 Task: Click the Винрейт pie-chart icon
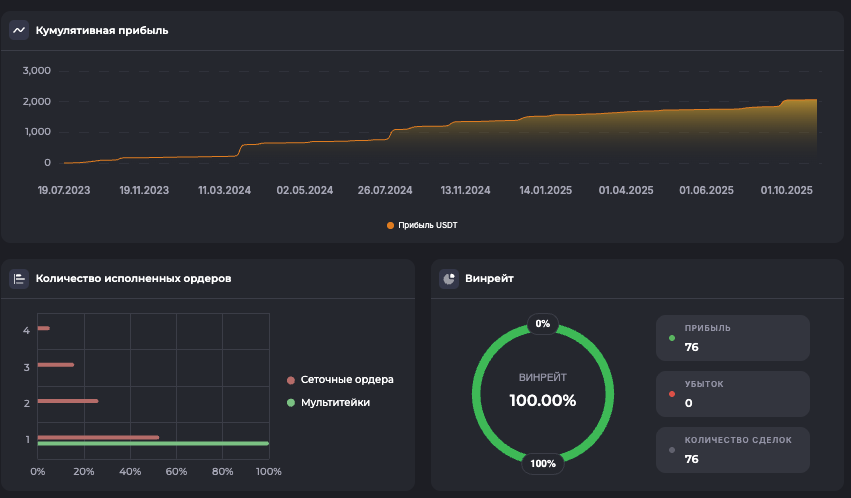coord(449,279)
